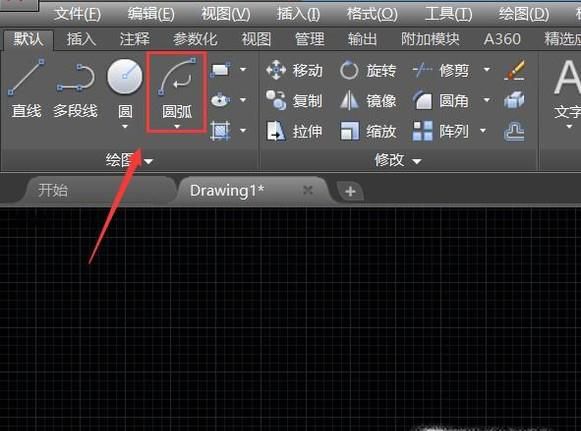Expand the 阵列 array dropdown arrow
Viewport: 581px width, 431px height.
point(483,130)
